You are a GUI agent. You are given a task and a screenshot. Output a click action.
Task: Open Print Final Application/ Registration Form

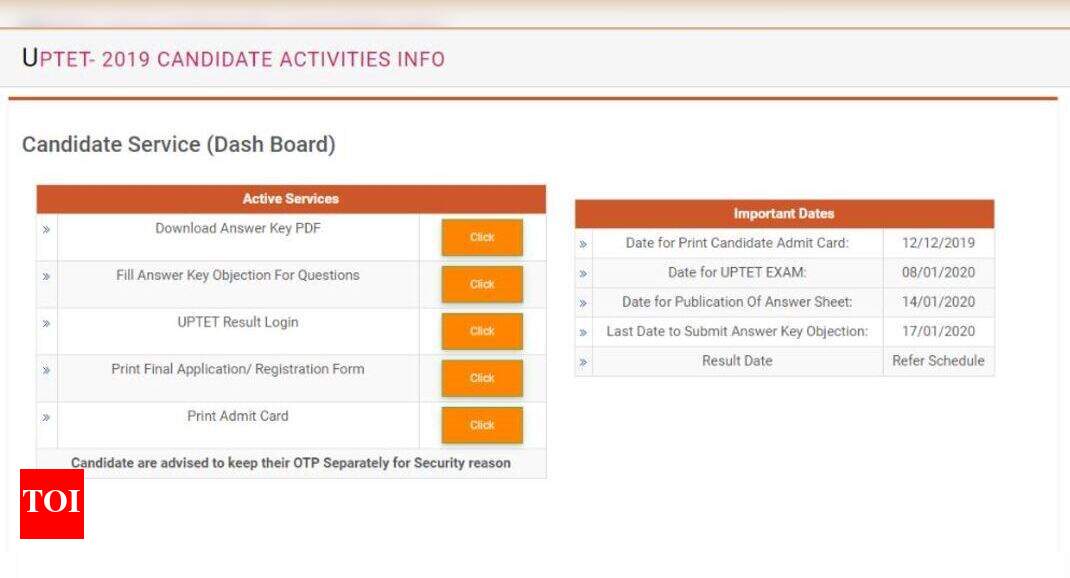tap(481, 378)
